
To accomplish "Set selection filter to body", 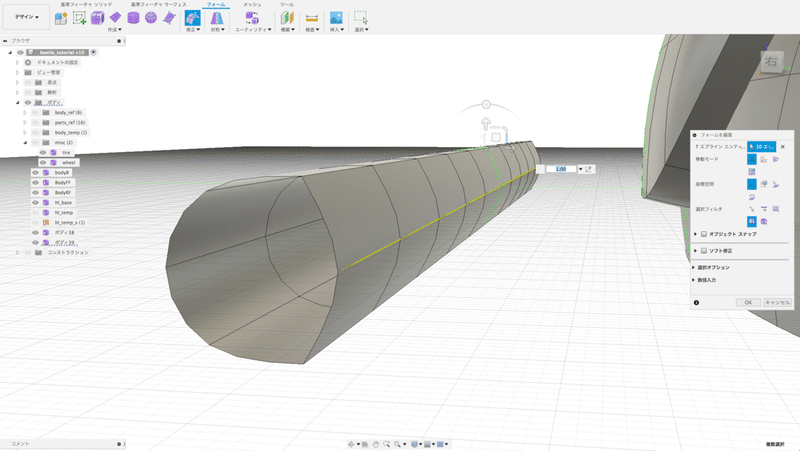I will point(764,221).
